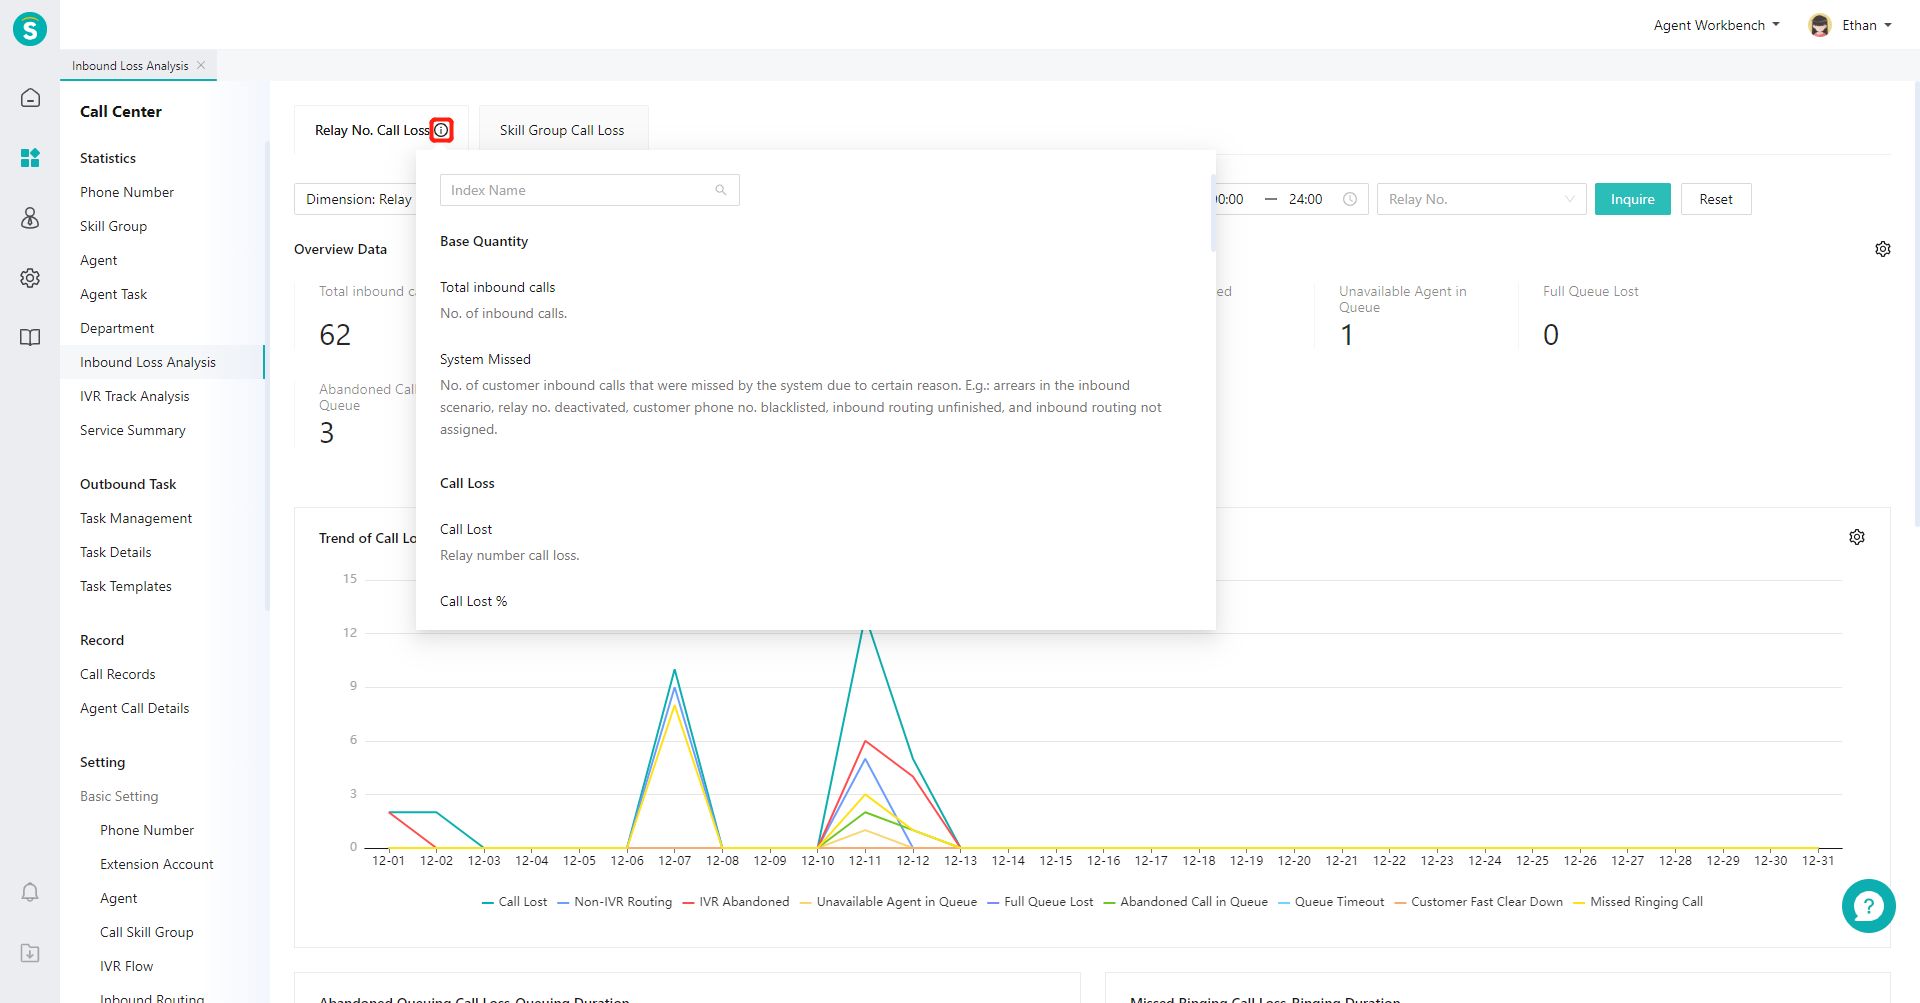Click the sidebar menu scrollbar
1920x1003 pixels.
(267, 375)
